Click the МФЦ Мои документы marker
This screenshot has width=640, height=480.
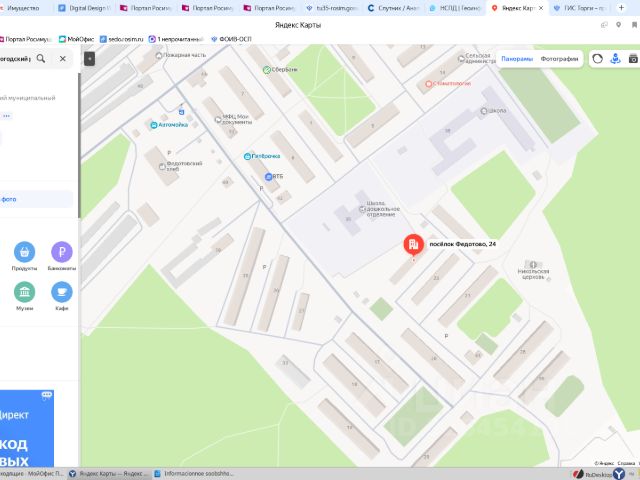point(218,120)
